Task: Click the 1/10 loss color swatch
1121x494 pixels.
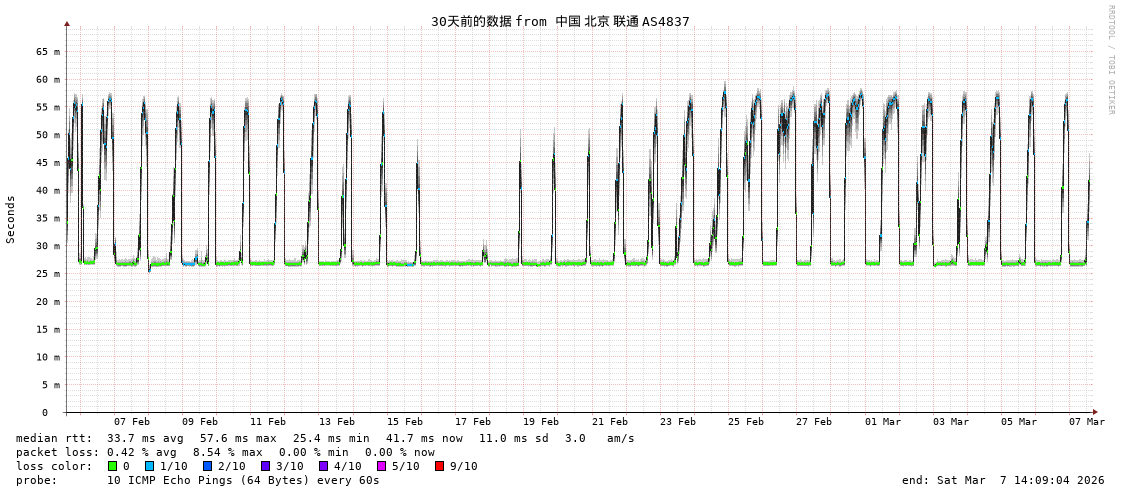Action: [149, 466]
